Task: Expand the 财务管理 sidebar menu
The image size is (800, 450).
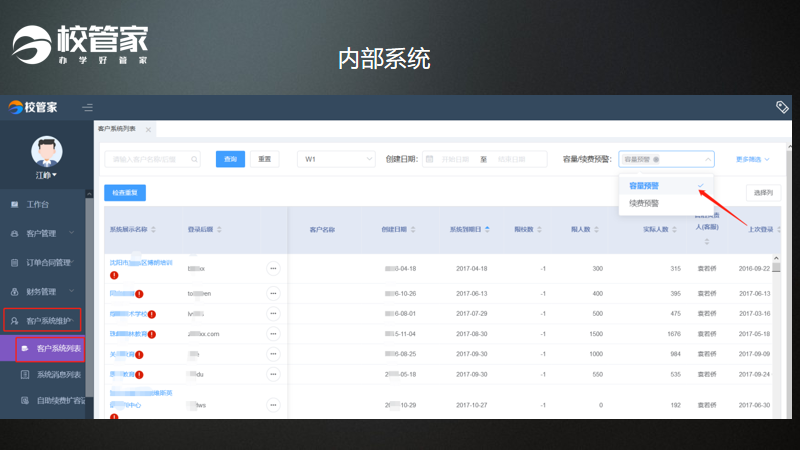Action: tap(43, 292)
